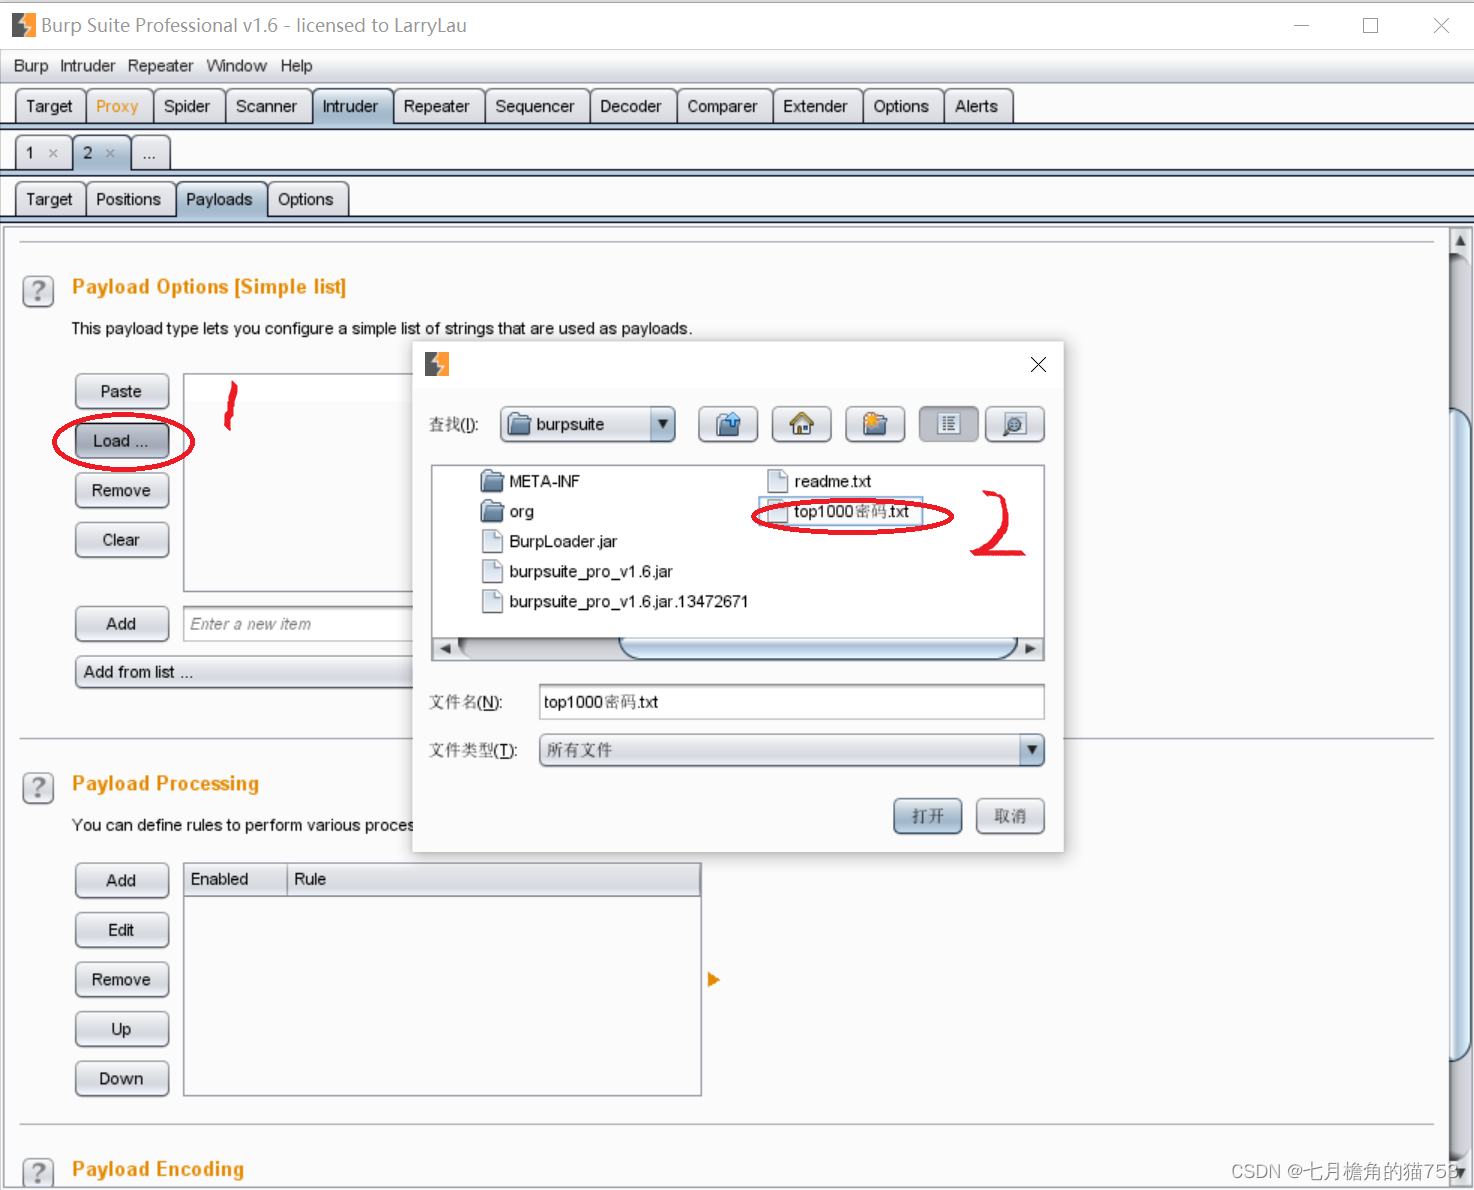Switch to the Decoder tab
The image size is (1474, 1190).
pos(631,106)
